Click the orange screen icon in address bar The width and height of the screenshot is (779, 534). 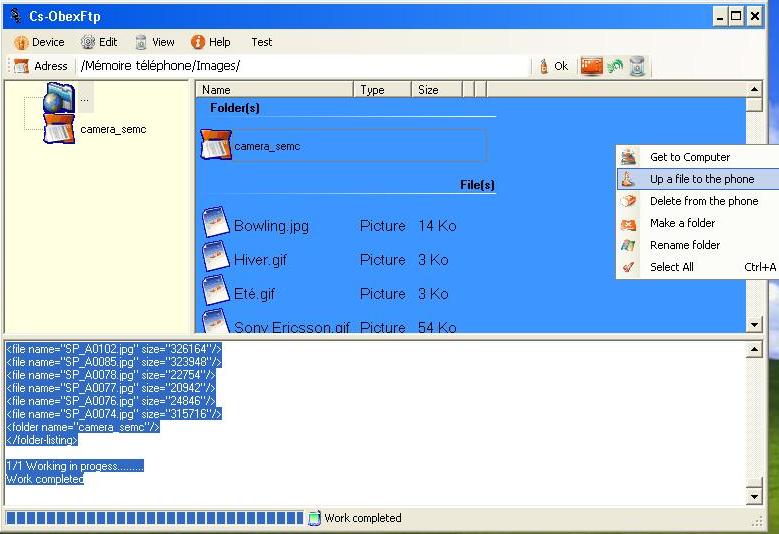pos(592,66)
